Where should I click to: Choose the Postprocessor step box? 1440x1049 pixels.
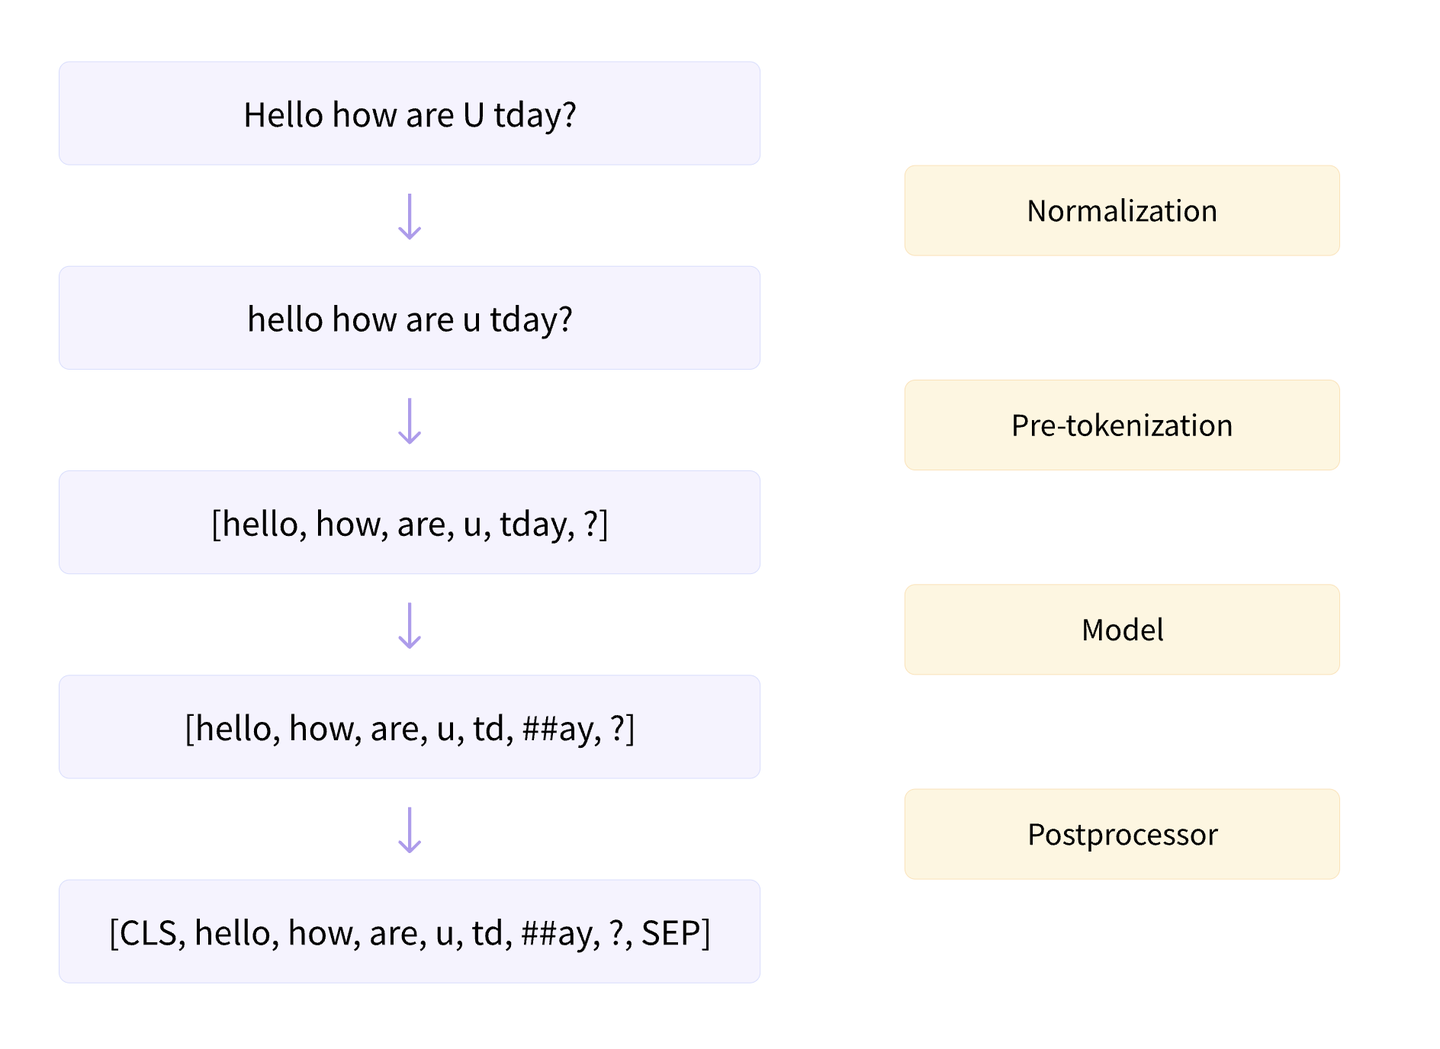tap(1121, 834)
